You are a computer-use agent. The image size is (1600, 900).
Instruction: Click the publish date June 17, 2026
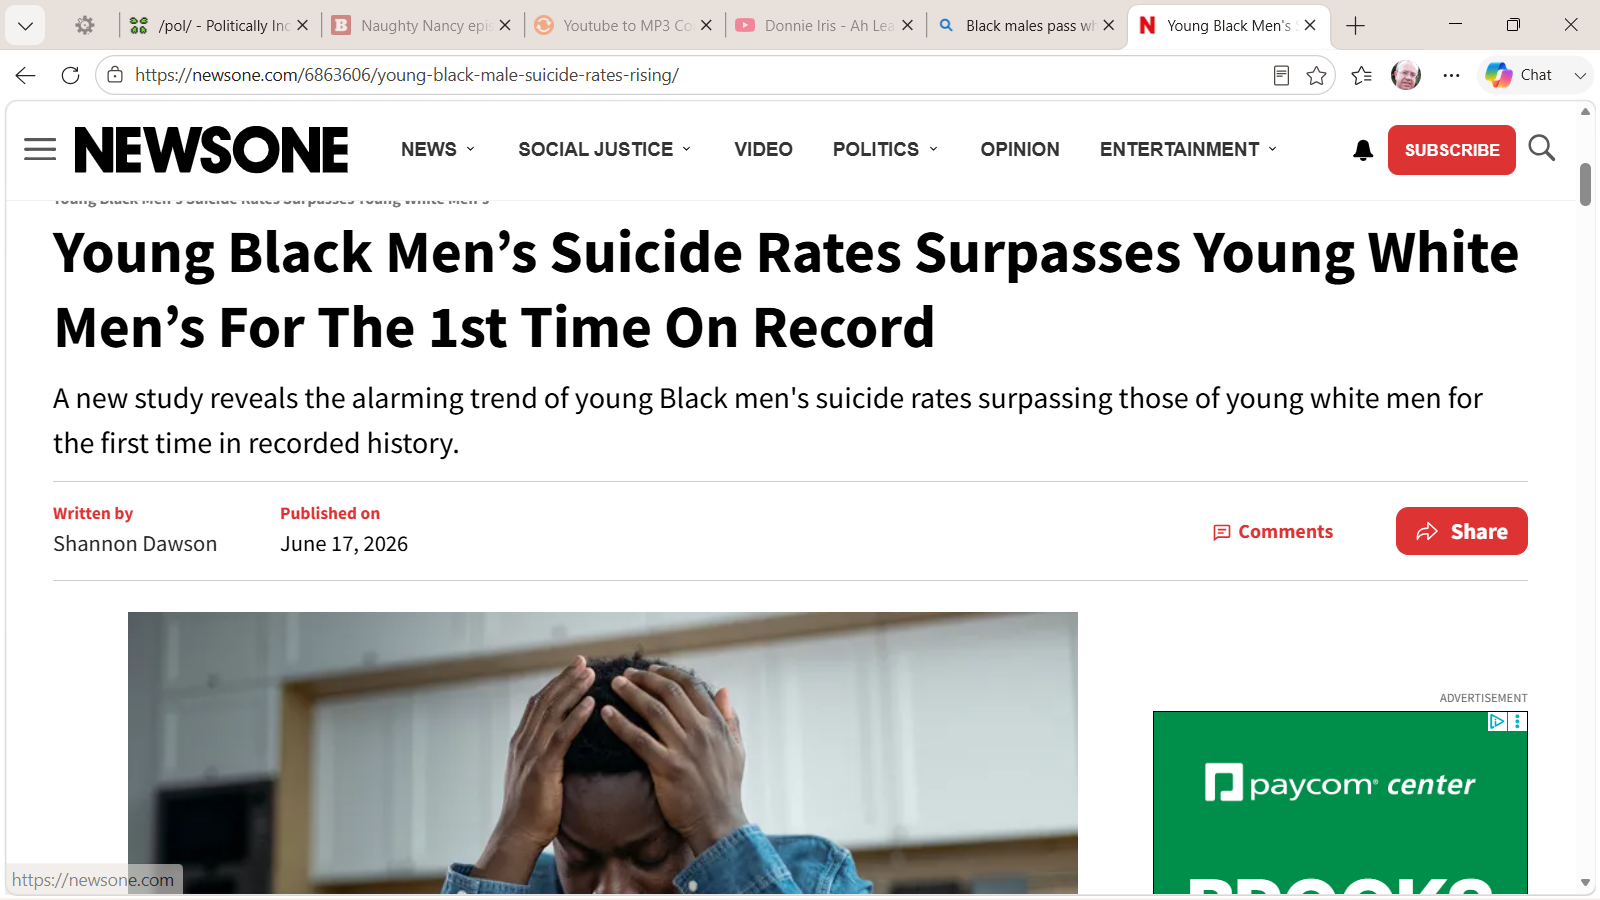[x=344, y=544]
